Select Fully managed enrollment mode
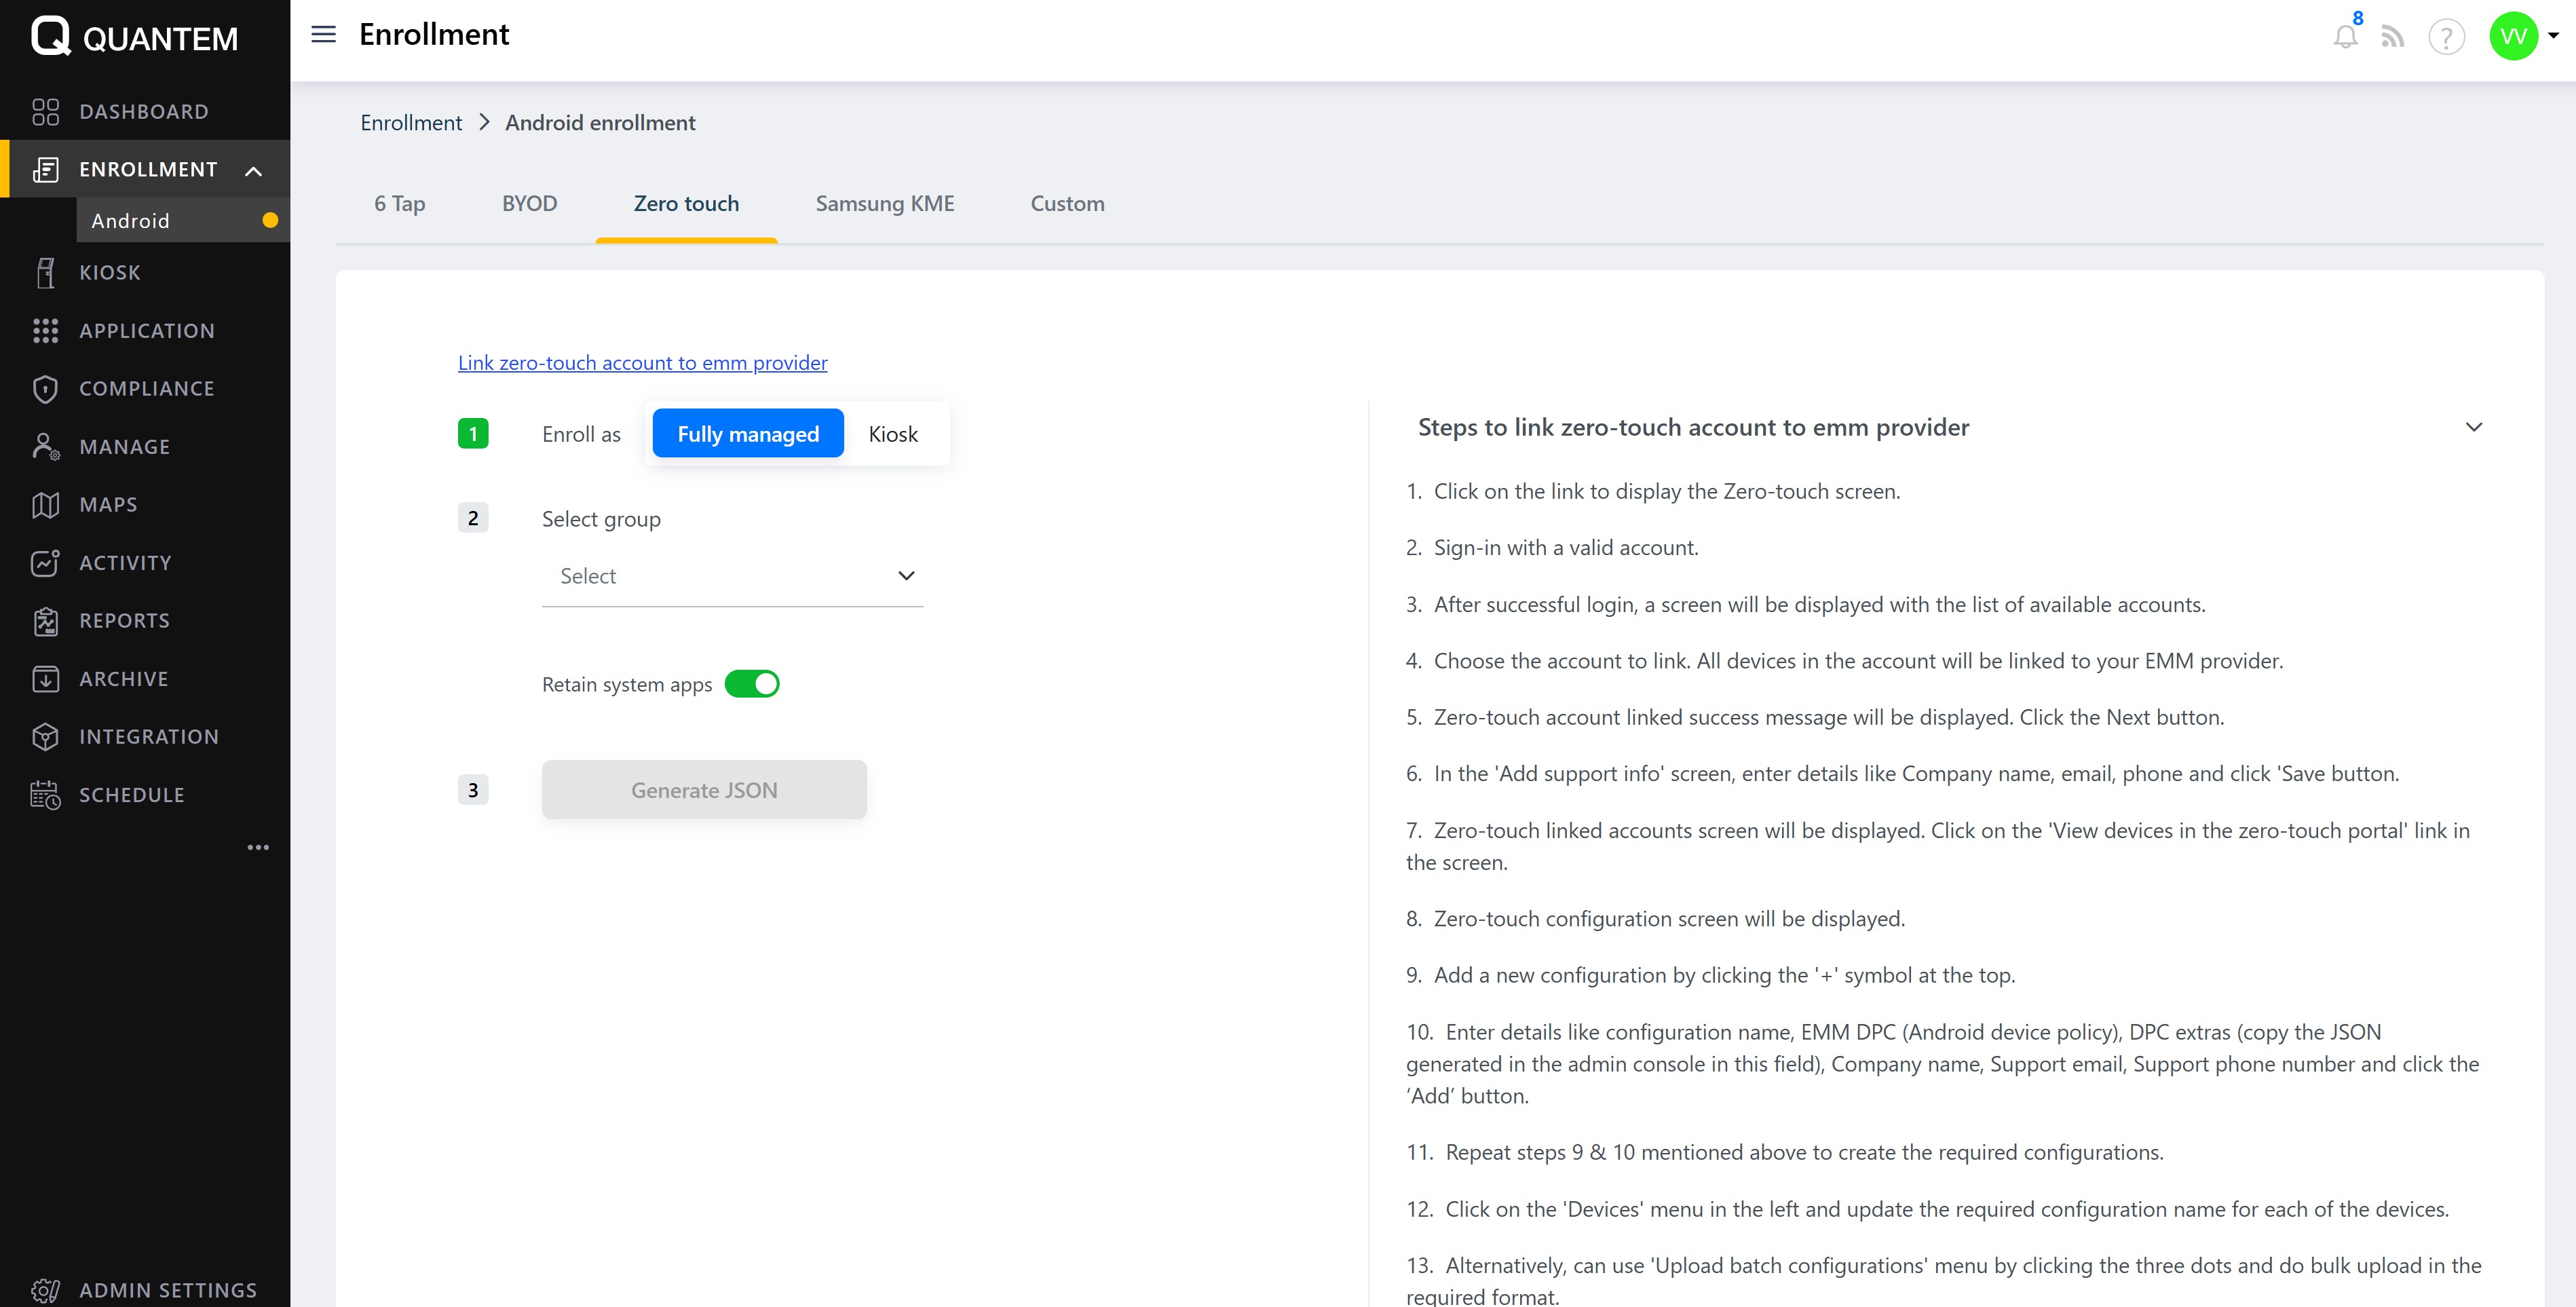Screen dimensions: 2576x1307 click(x=748, y=434)
